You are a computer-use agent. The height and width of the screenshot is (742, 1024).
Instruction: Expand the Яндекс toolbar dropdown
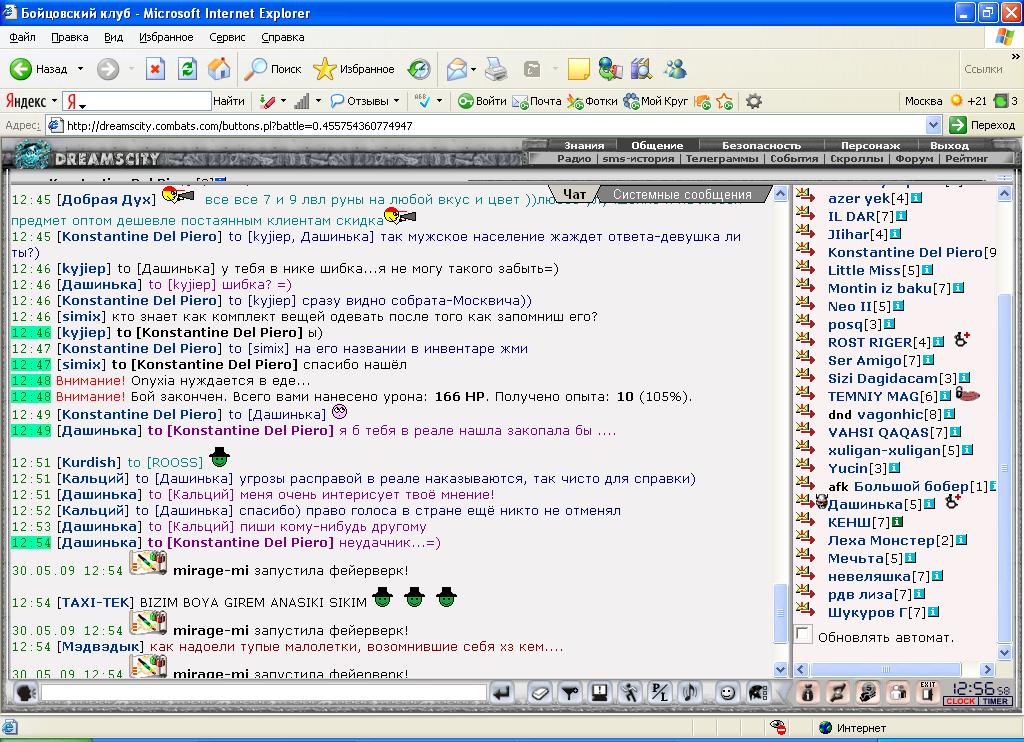pos(55,102)
